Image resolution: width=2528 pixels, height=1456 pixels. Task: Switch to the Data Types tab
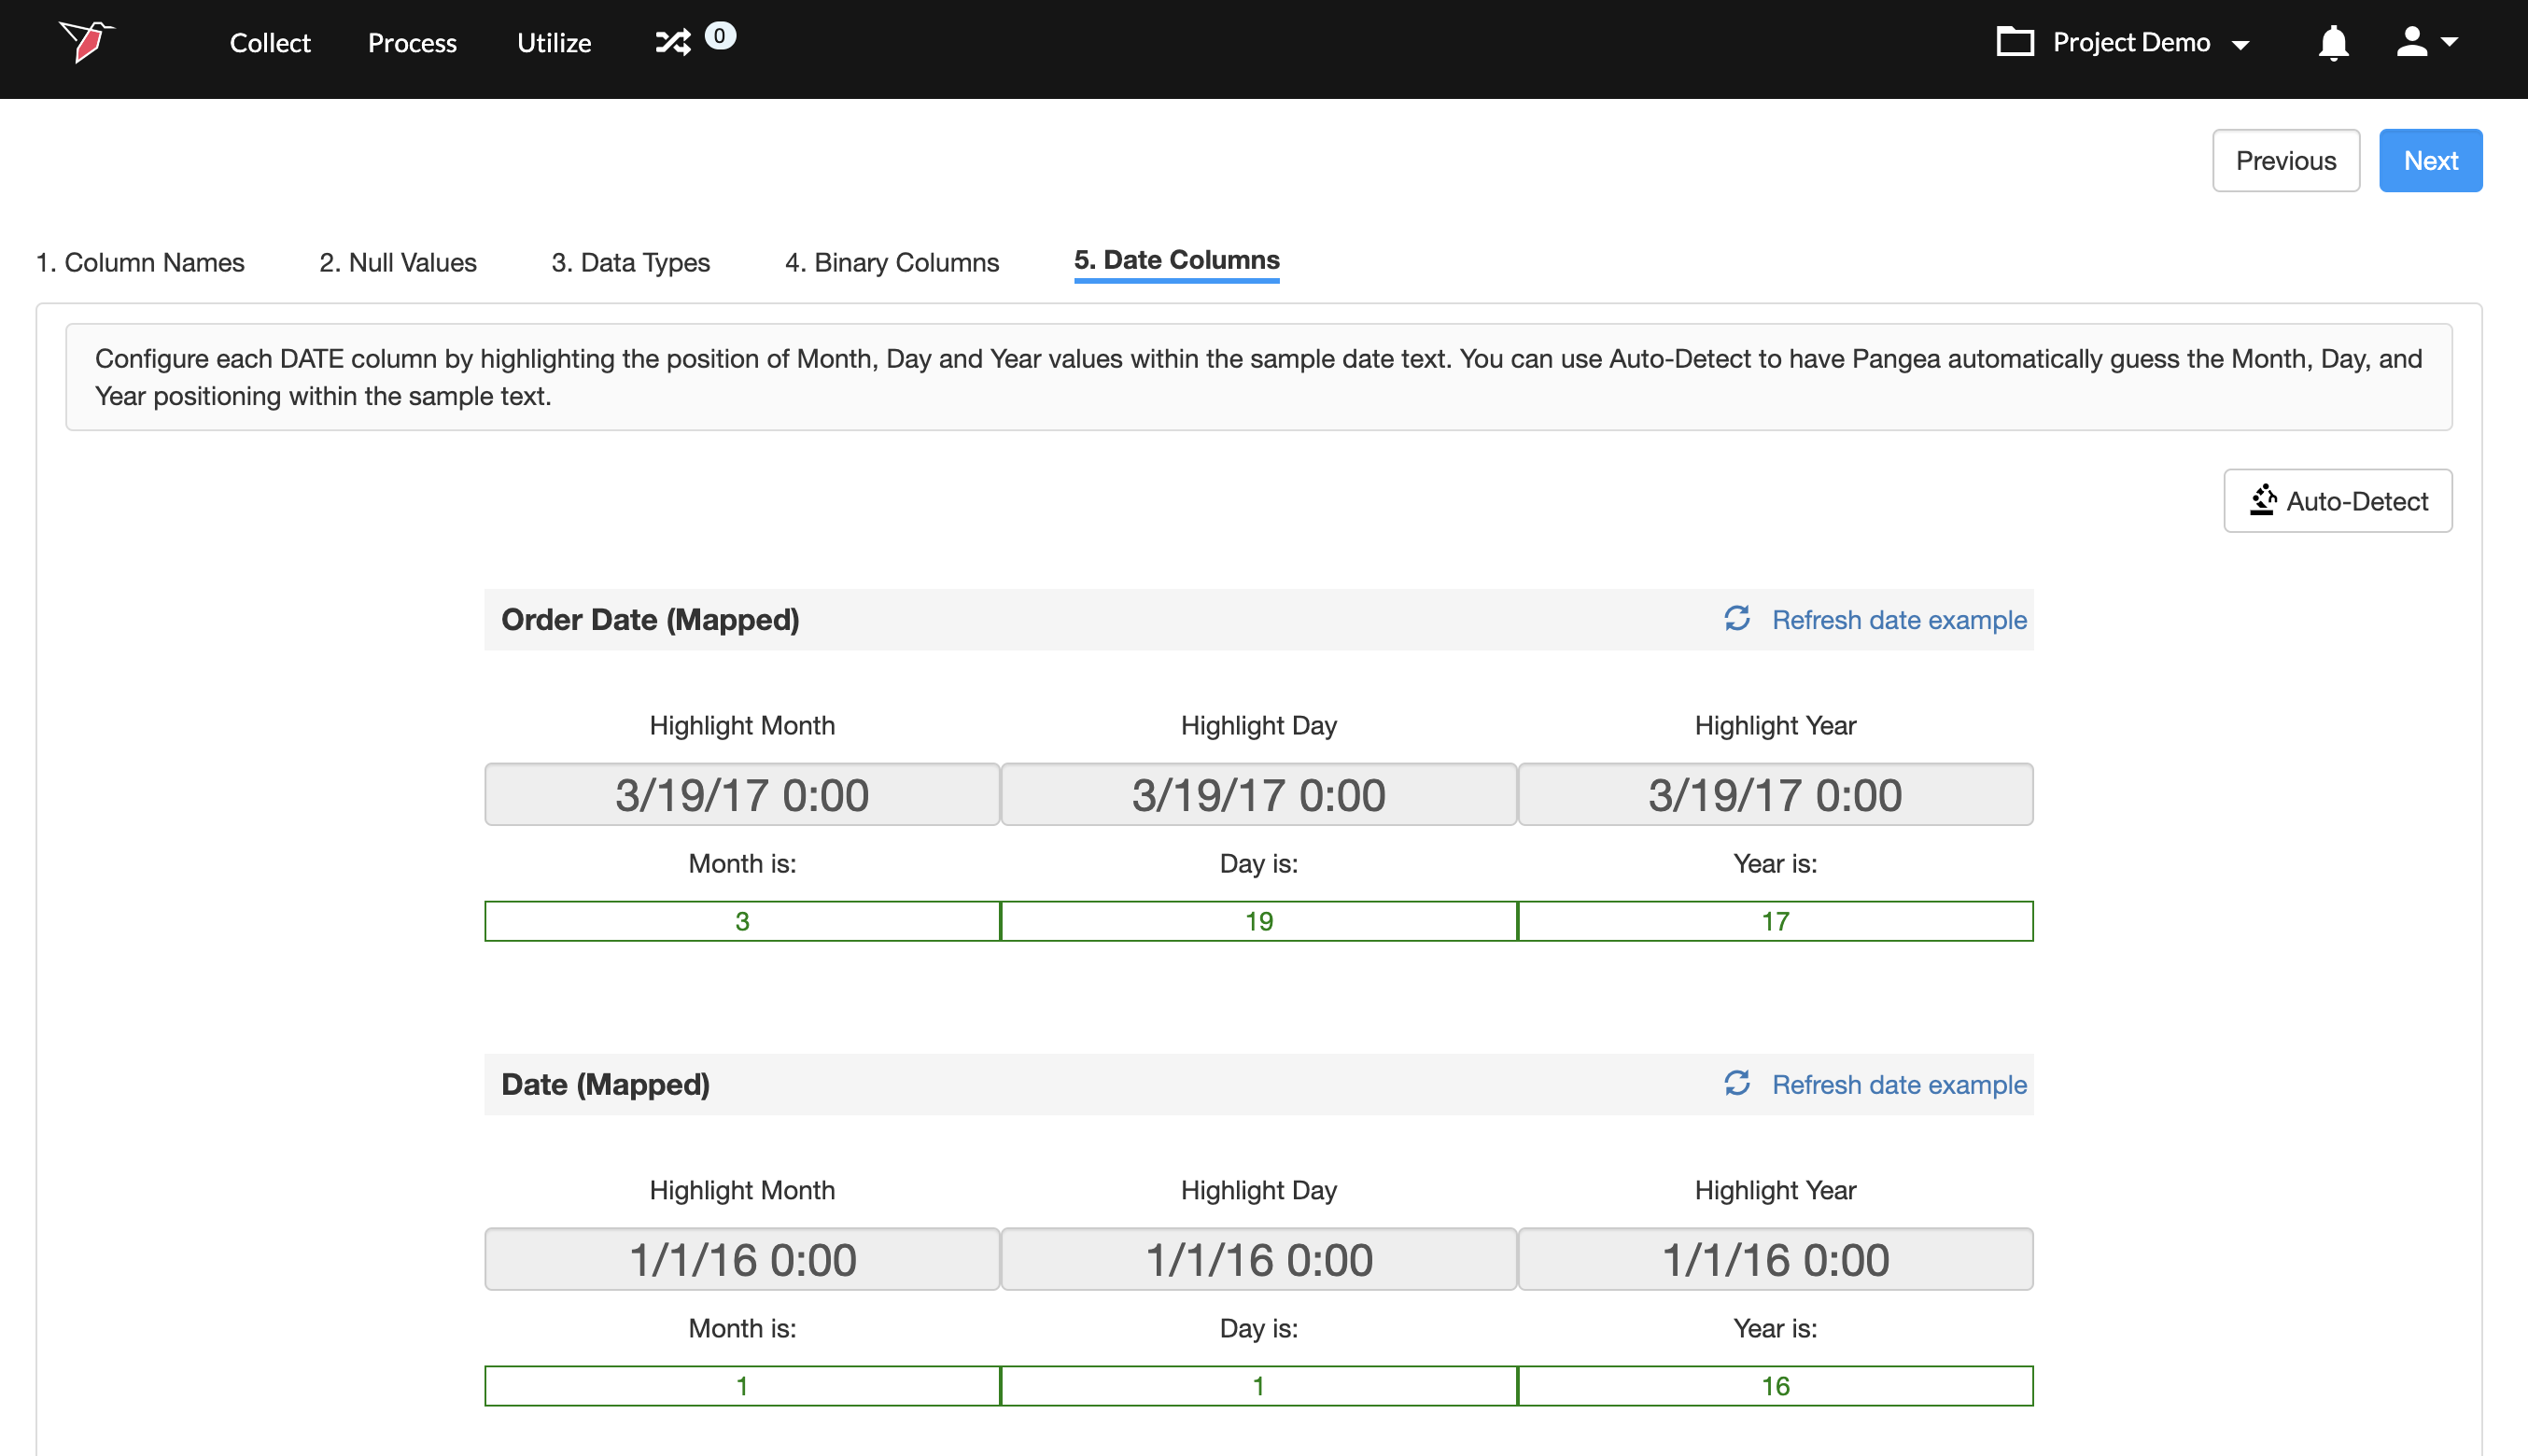pyautogui.click(x=630, y=262)
